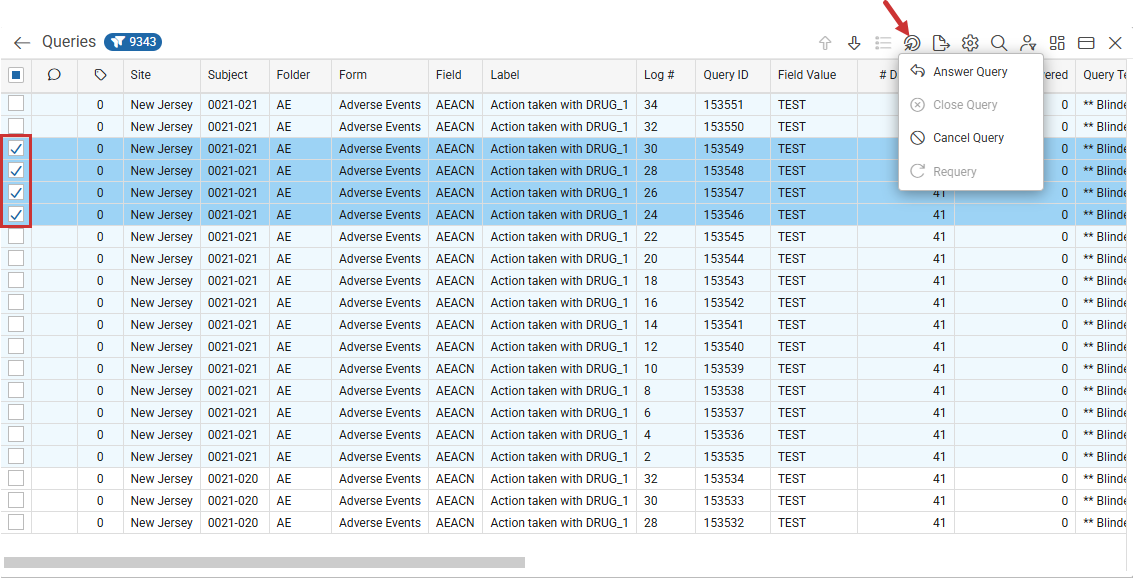Check the box for Query ID 153551
Viewport: 1133px width, 578px height.
pos(16,103)
